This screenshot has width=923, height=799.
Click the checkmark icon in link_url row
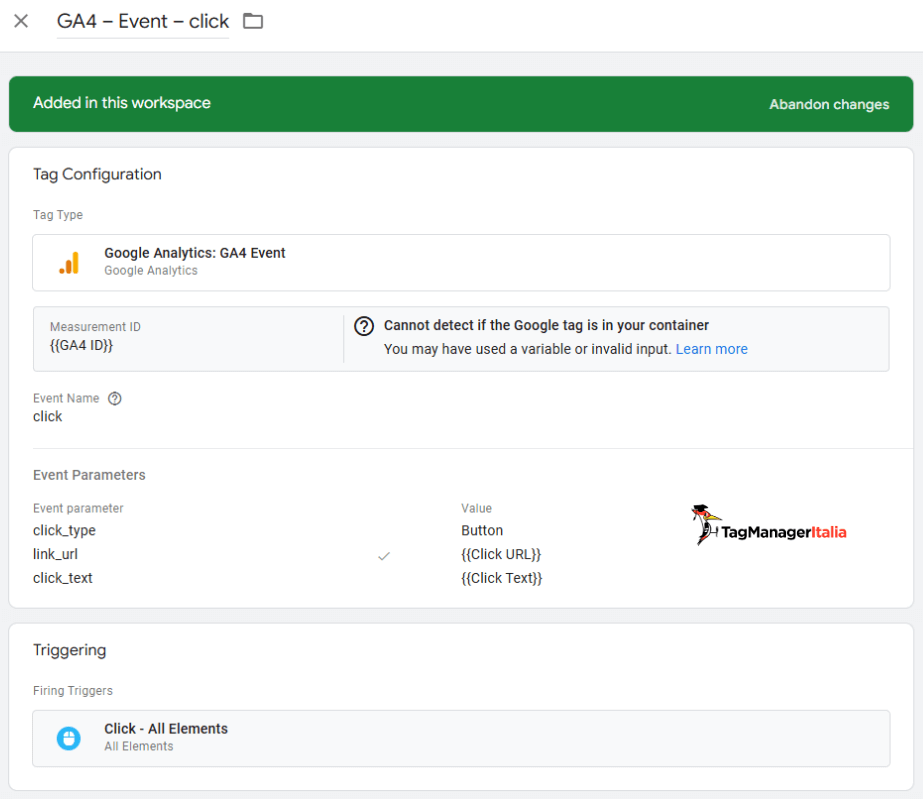click(384, 556)
